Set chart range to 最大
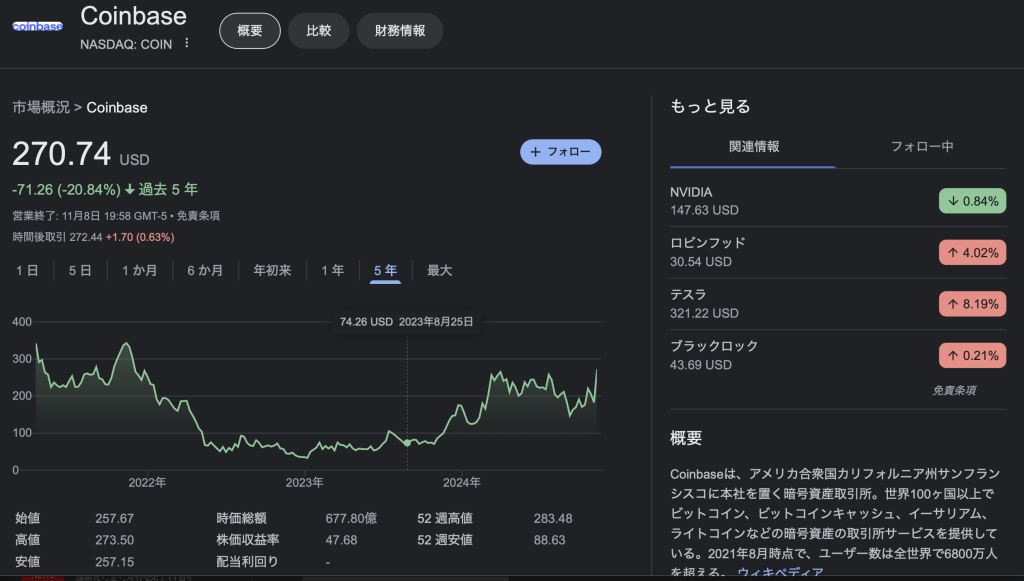1024x581 pixels. click(440, 270)
